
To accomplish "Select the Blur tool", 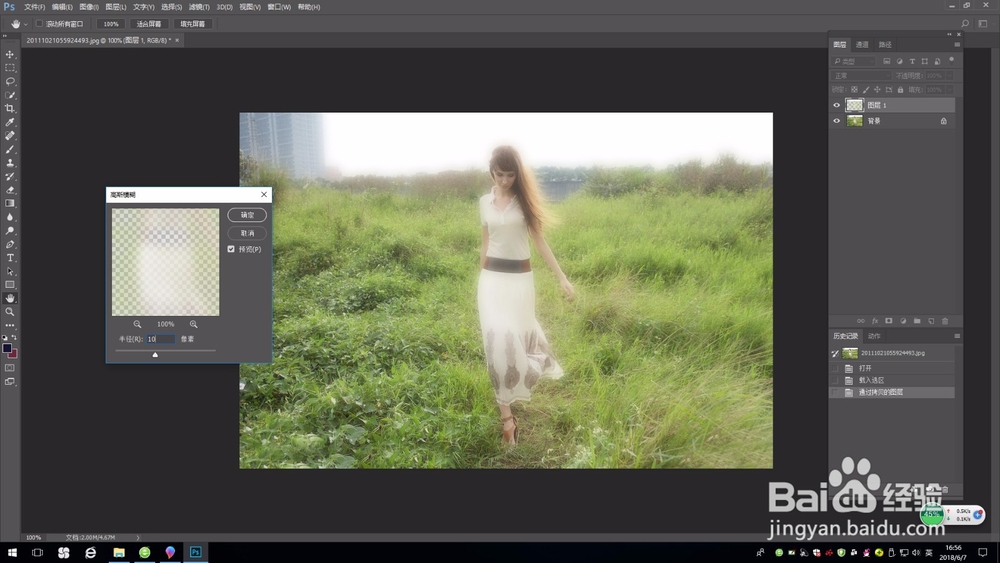I will (10, 217).
